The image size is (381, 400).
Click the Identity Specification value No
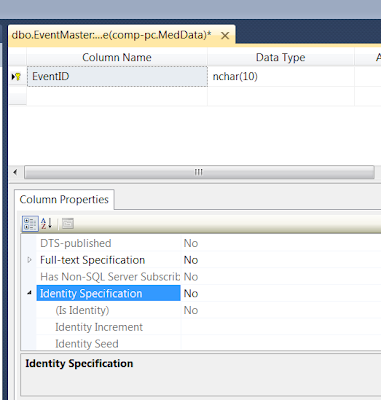pyautogui.click(x=191, y=293)
